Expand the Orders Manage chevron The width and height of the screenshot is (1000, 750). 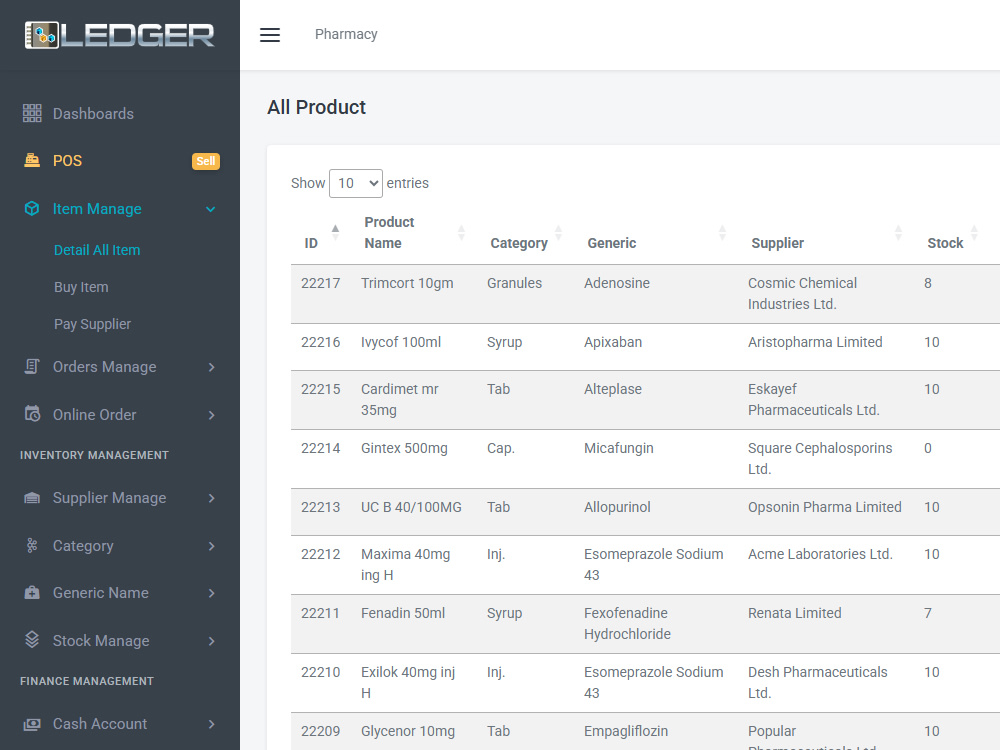coord(211,367)
